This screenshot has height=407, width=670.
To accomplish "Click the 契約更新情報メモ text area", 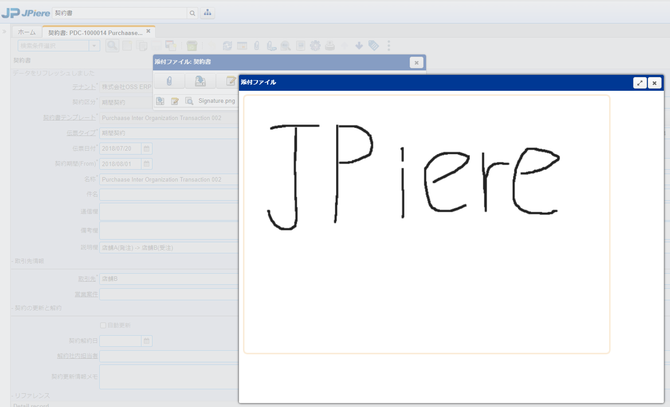I will point(169,377).
